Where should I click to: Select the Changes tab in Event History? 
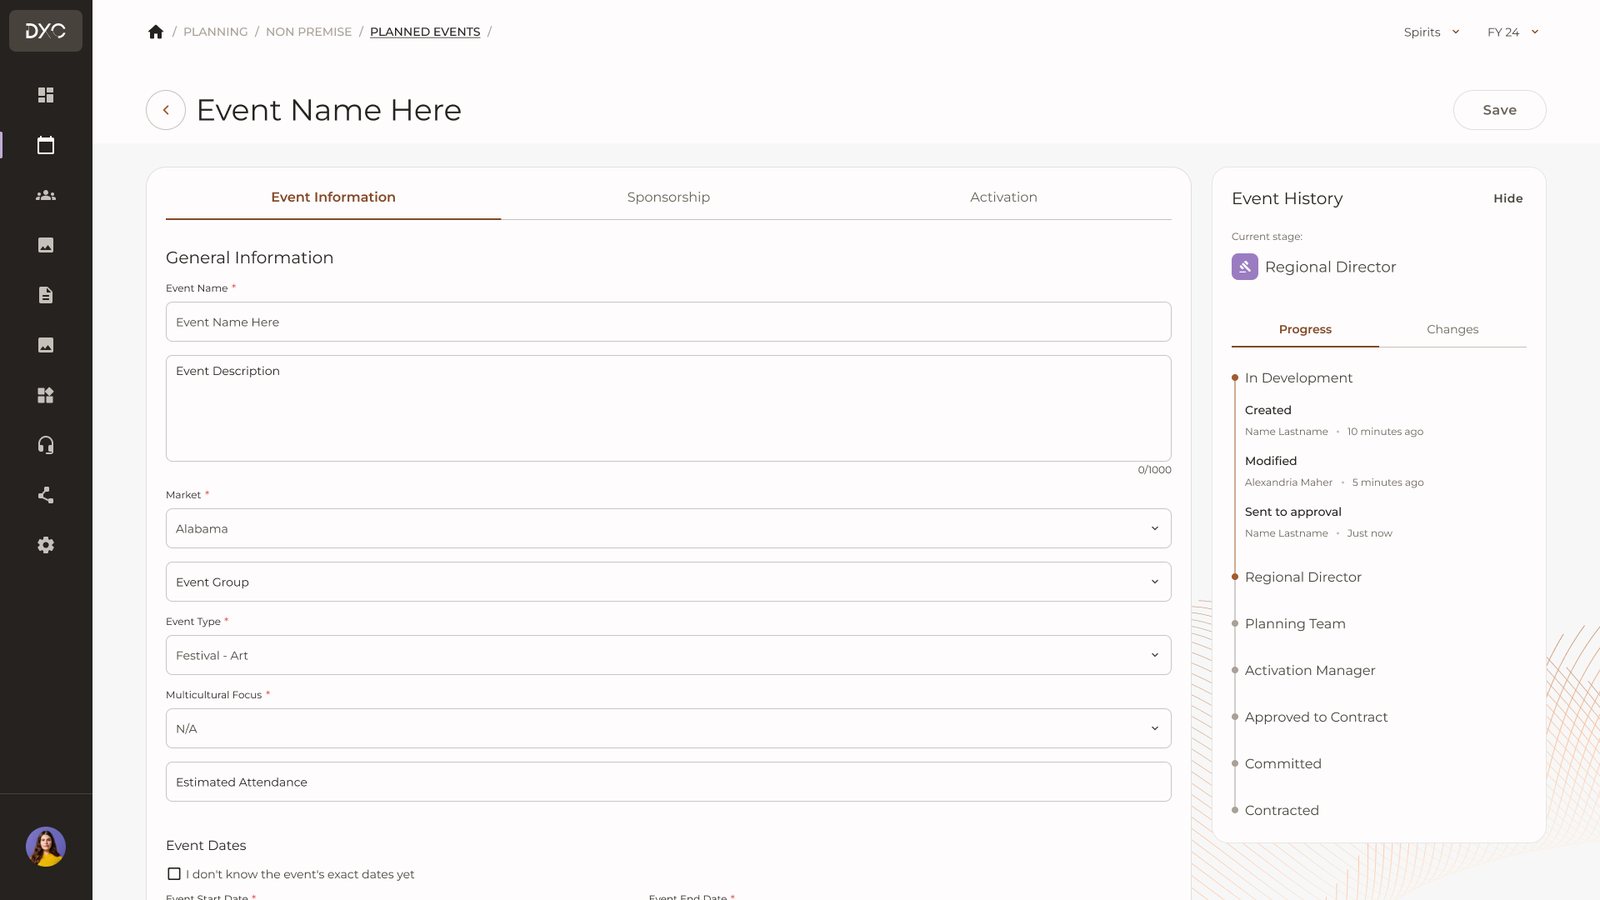(1452, 329)
